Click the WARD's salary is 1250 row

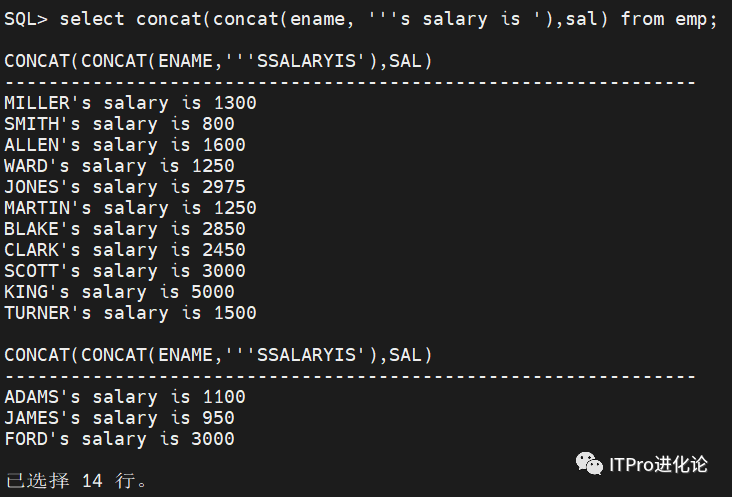(x=119, y=166)
